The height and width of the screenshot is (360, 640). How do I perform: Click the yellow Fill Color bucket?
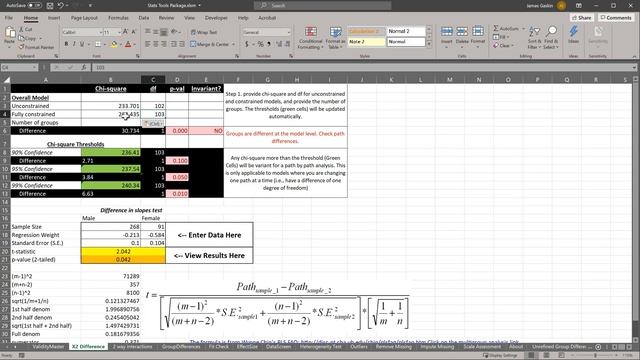(114, 44)
